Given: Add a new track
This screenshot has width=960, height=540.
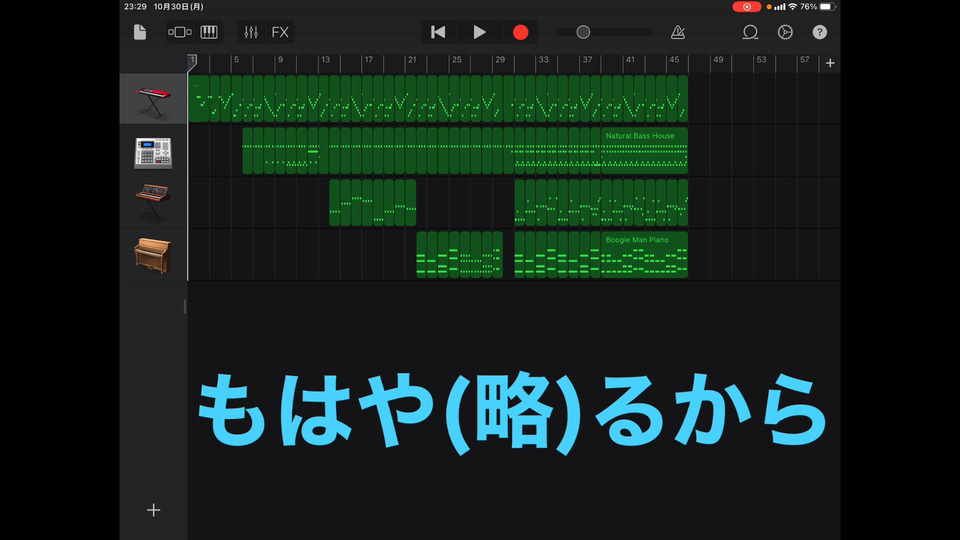Looking at the screenshot, I should tap(153, 510).
